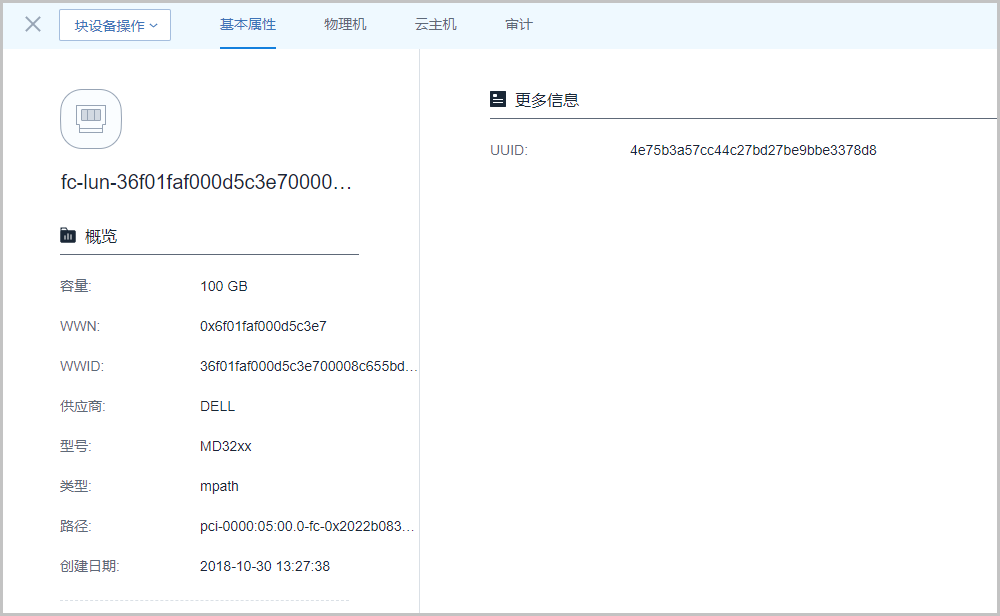Image resolution: width=1000 pixels, height=616 pixels.
Task: Click the 100 GB capacity value
Action: pyautogui.click(x=224, y=286)
